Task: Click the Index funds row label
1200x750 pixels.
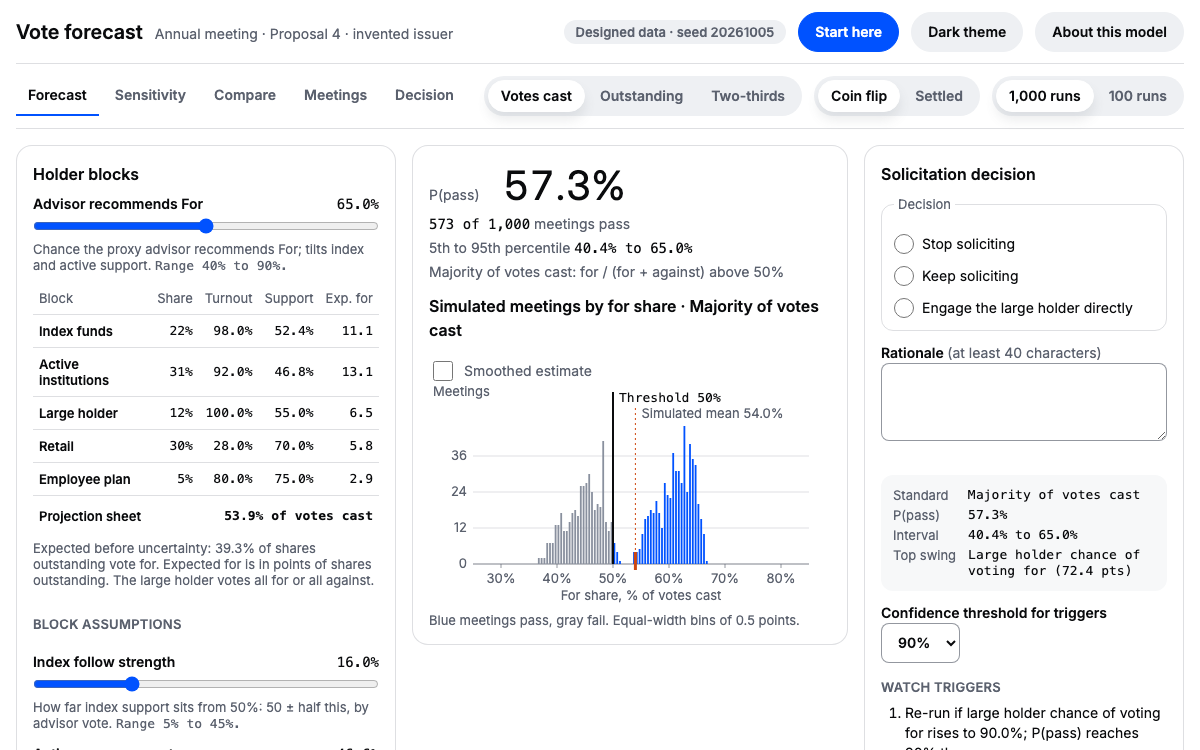Action: click(76, 331)
